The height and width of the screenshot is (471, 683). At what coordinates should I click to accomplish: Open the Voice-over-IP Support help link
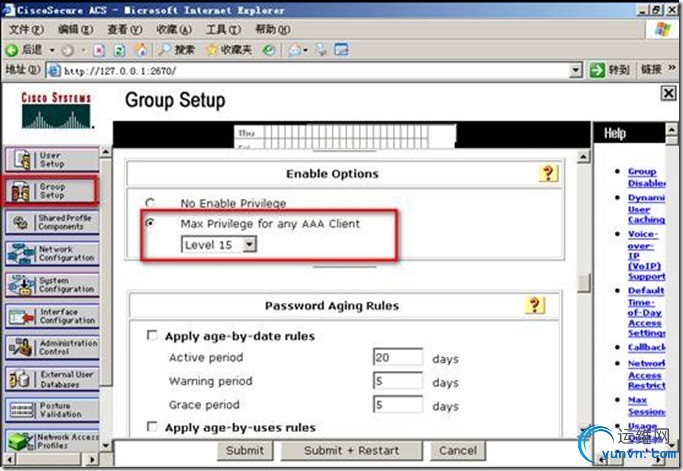tap(646, 255)
